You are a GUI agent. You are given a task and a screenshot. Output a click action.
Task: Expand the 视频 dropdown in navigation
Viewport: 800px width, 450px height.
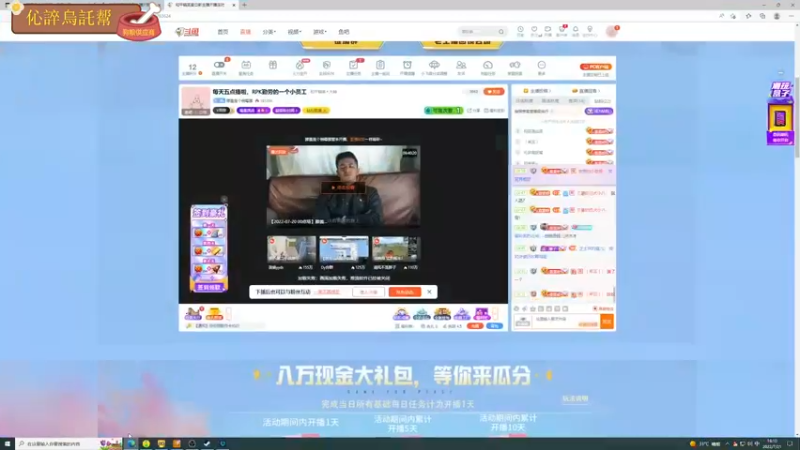(x=294, y=32)
